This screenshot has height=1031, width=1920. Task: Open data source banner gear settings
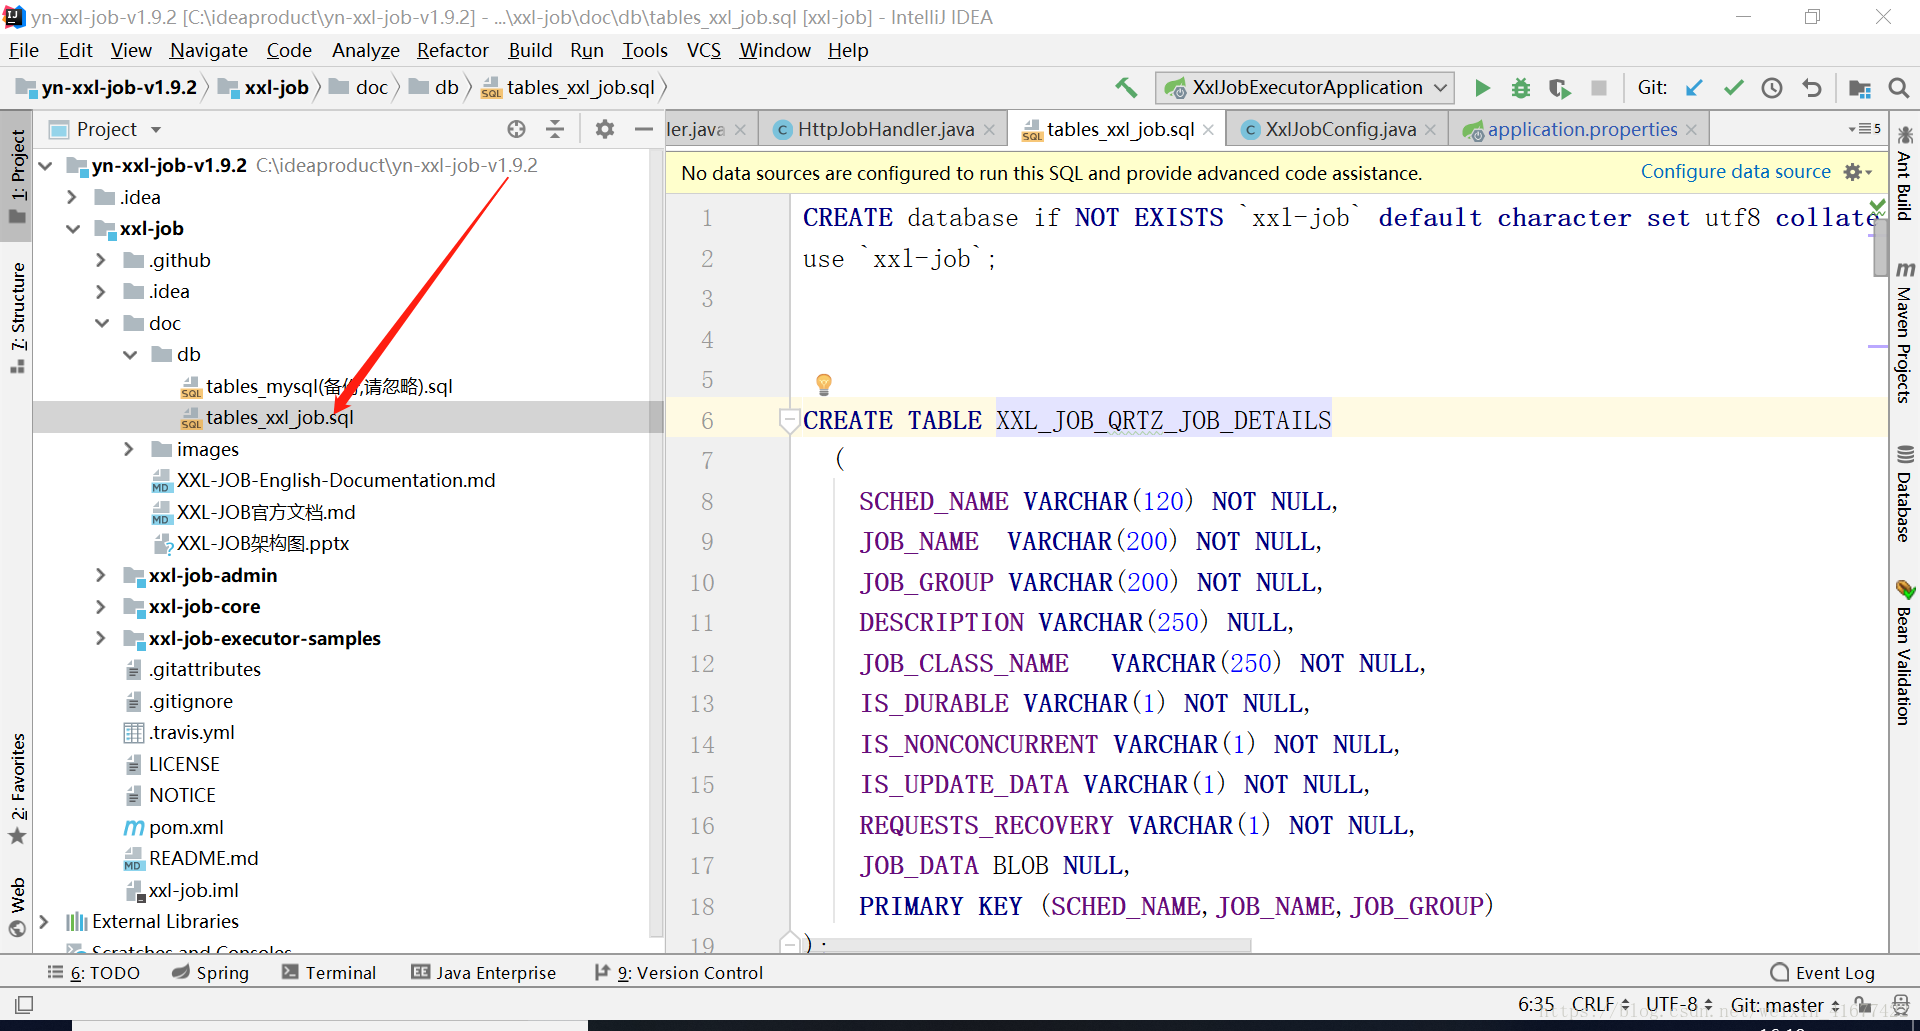click(x=1857, y=172)
